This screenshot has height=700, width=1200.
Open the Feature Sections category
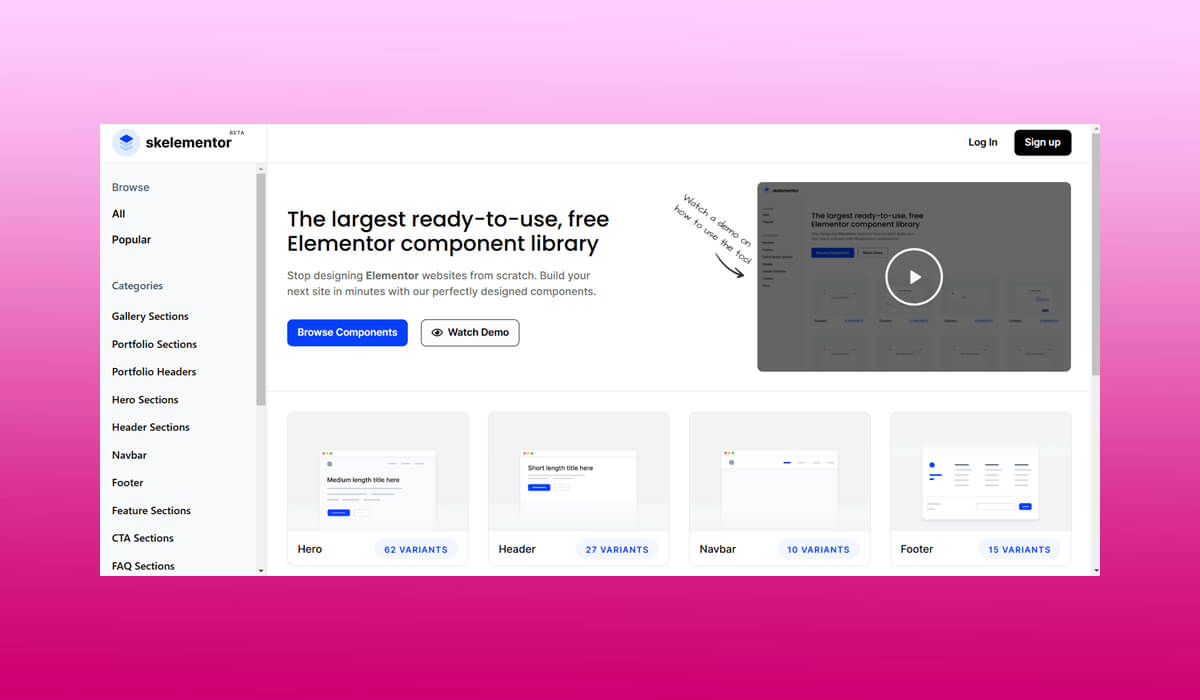click(151, 511)
